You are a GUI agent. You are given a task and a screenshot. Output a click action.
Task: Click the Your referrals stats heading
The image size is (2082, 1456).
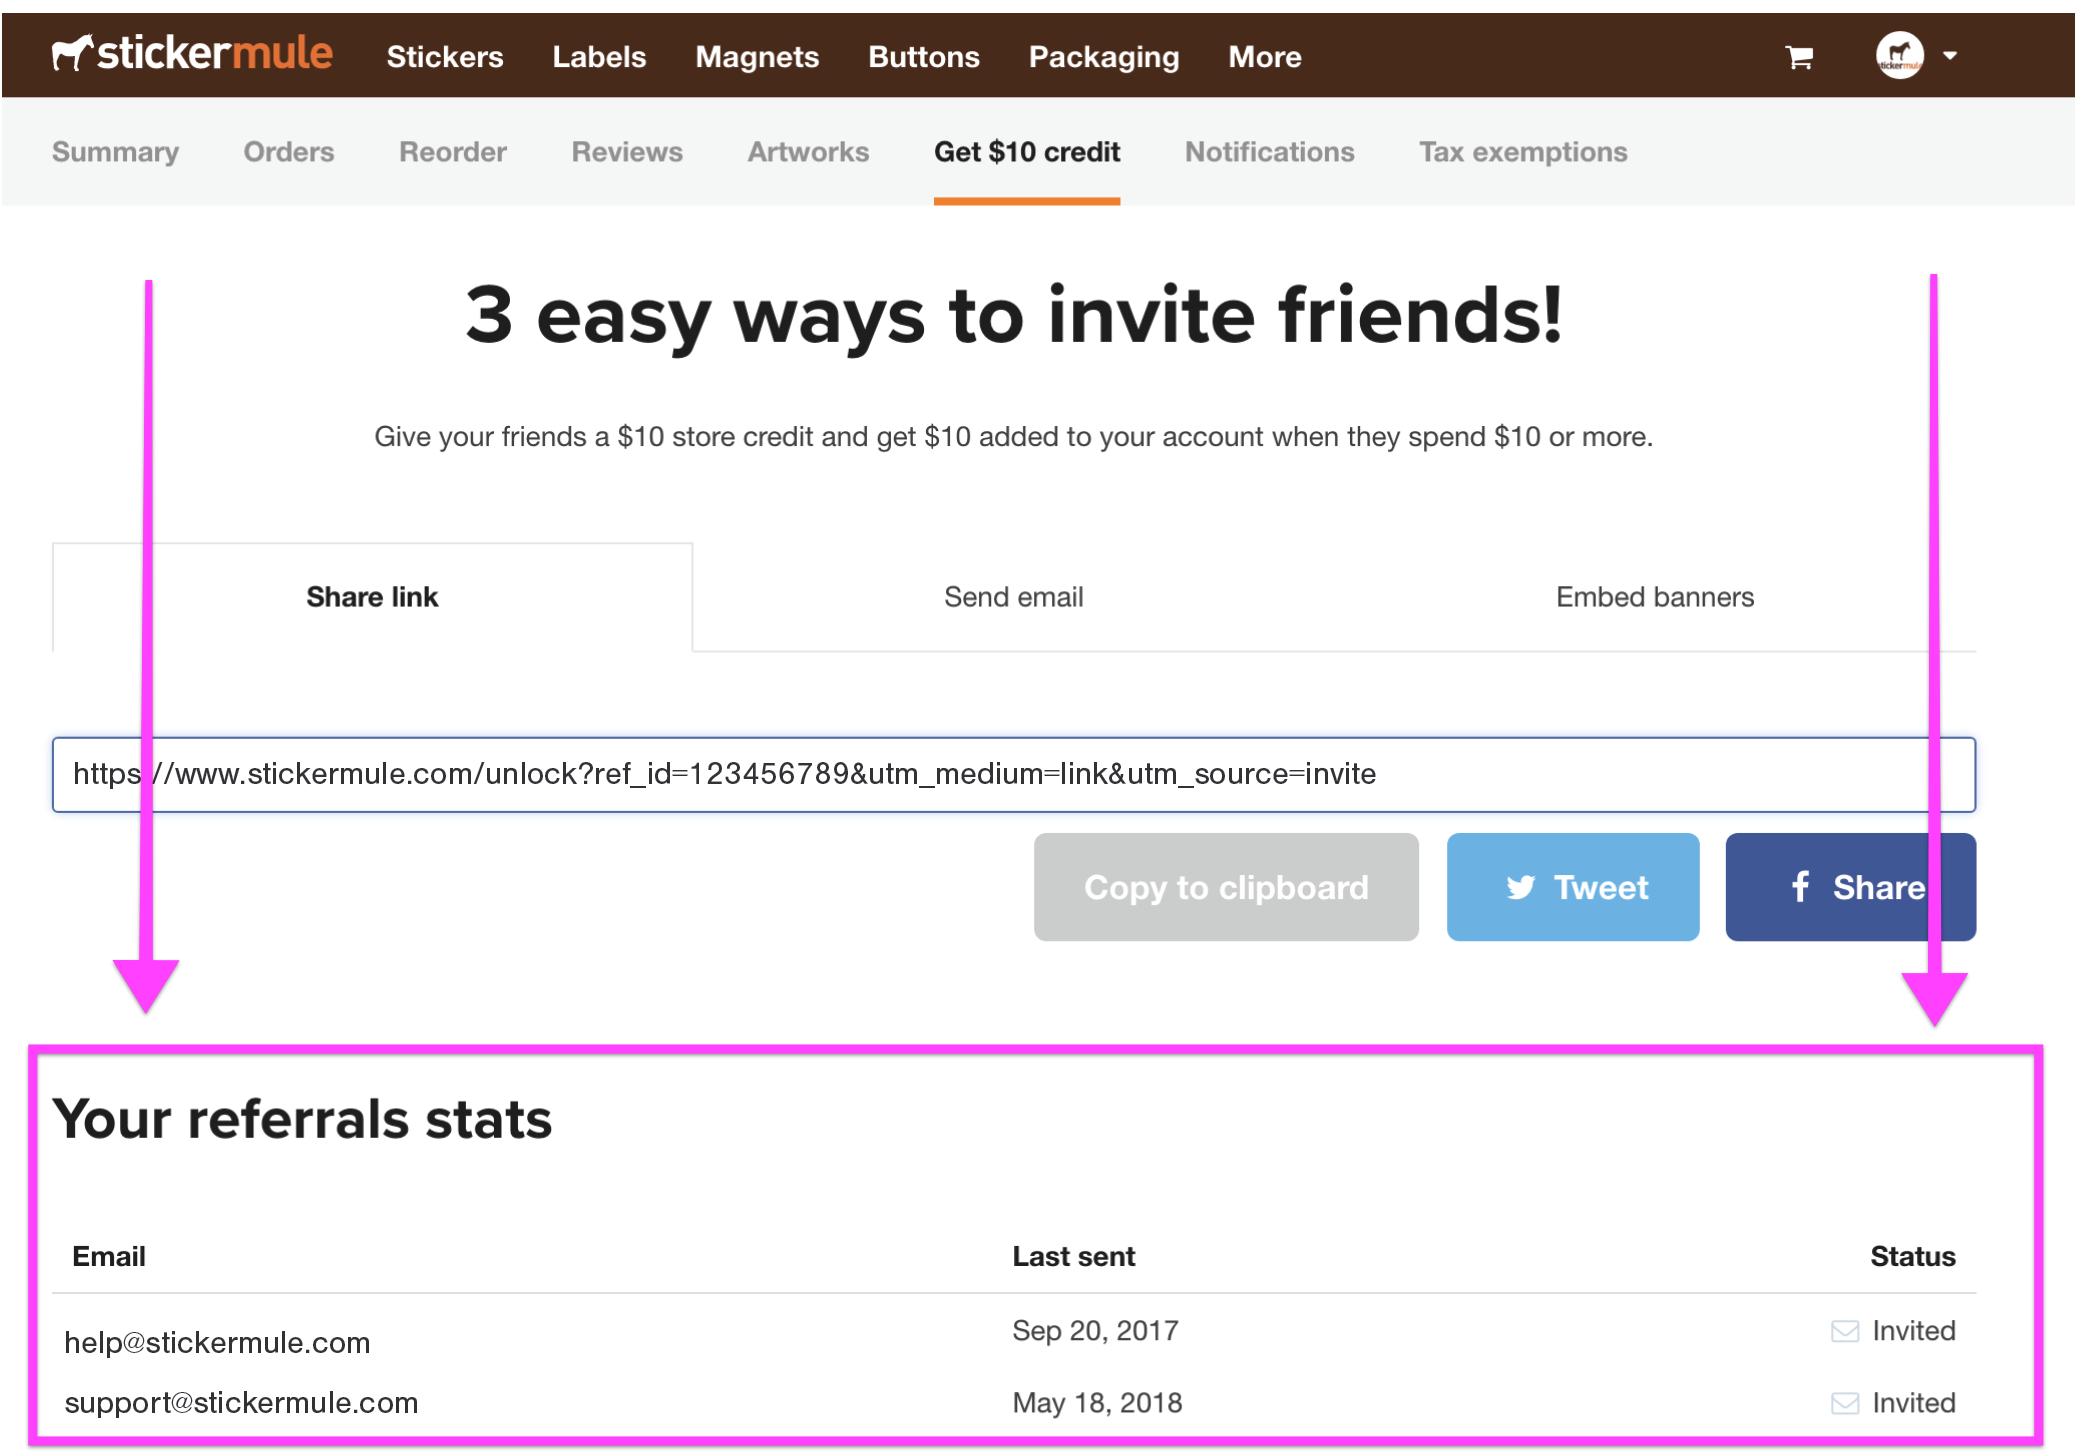pyautogui.click(x=302, y=1118)
